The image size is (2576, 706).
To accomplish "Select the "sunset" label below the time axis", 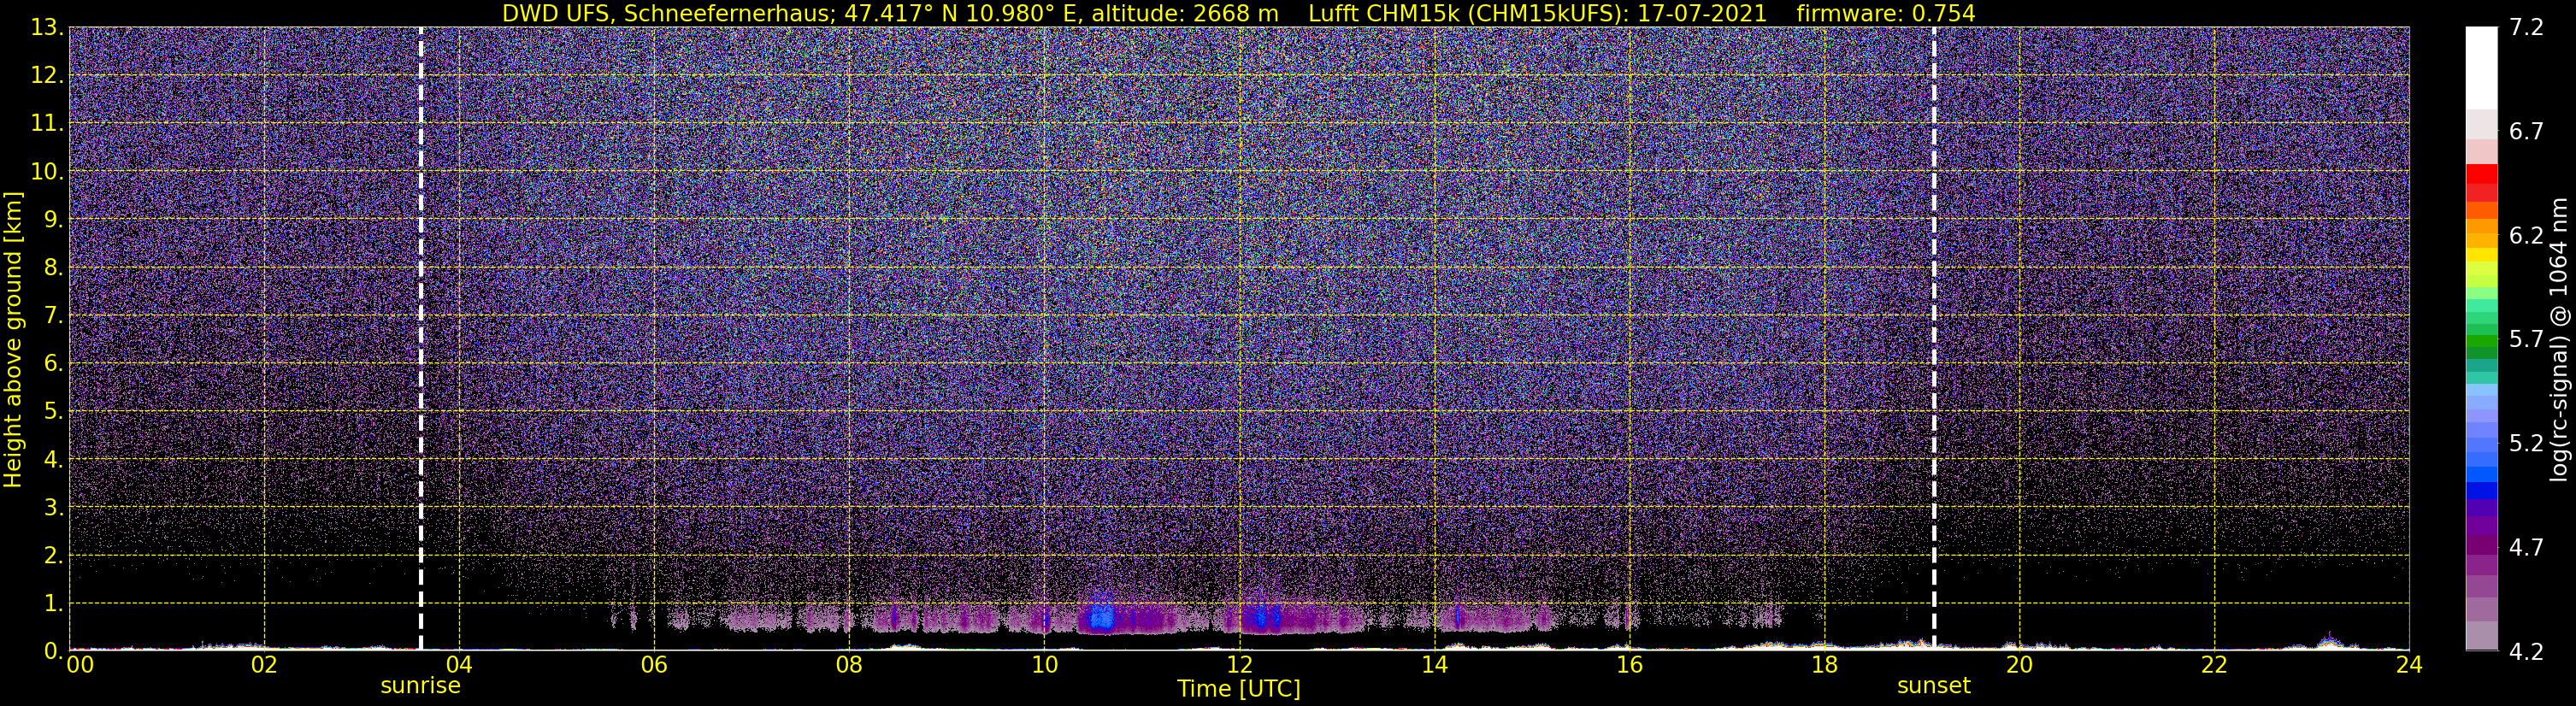I will click(x=1934, y=686).
